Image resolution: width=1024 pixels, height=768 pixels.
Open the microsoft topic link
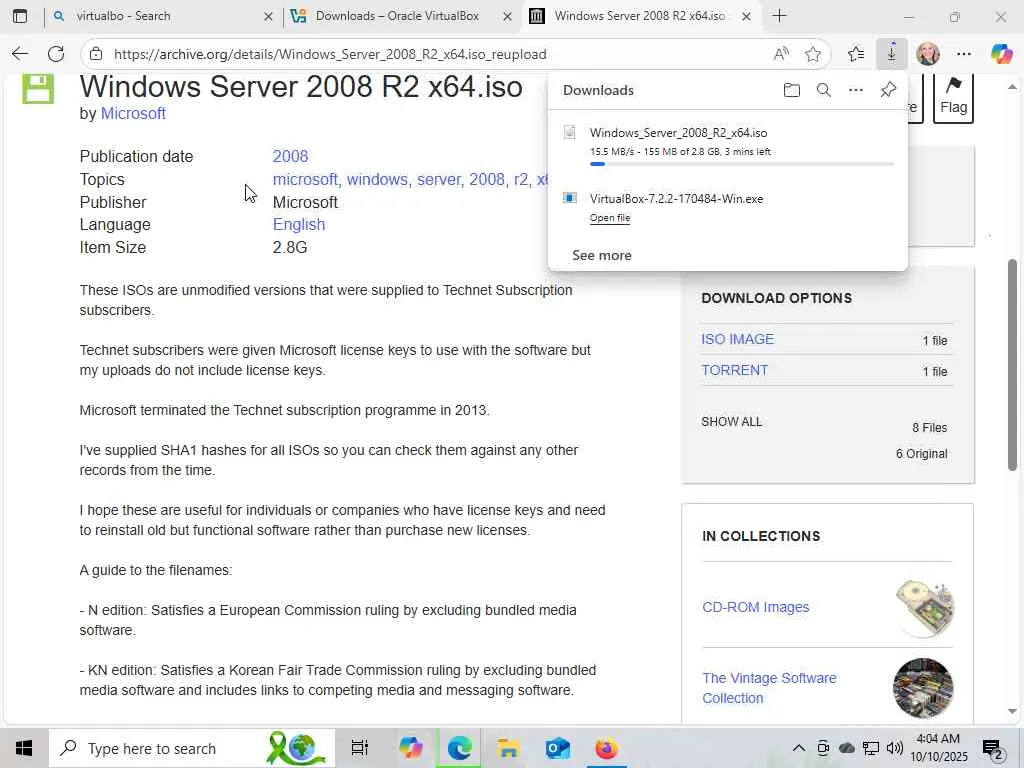coord(306,180)
